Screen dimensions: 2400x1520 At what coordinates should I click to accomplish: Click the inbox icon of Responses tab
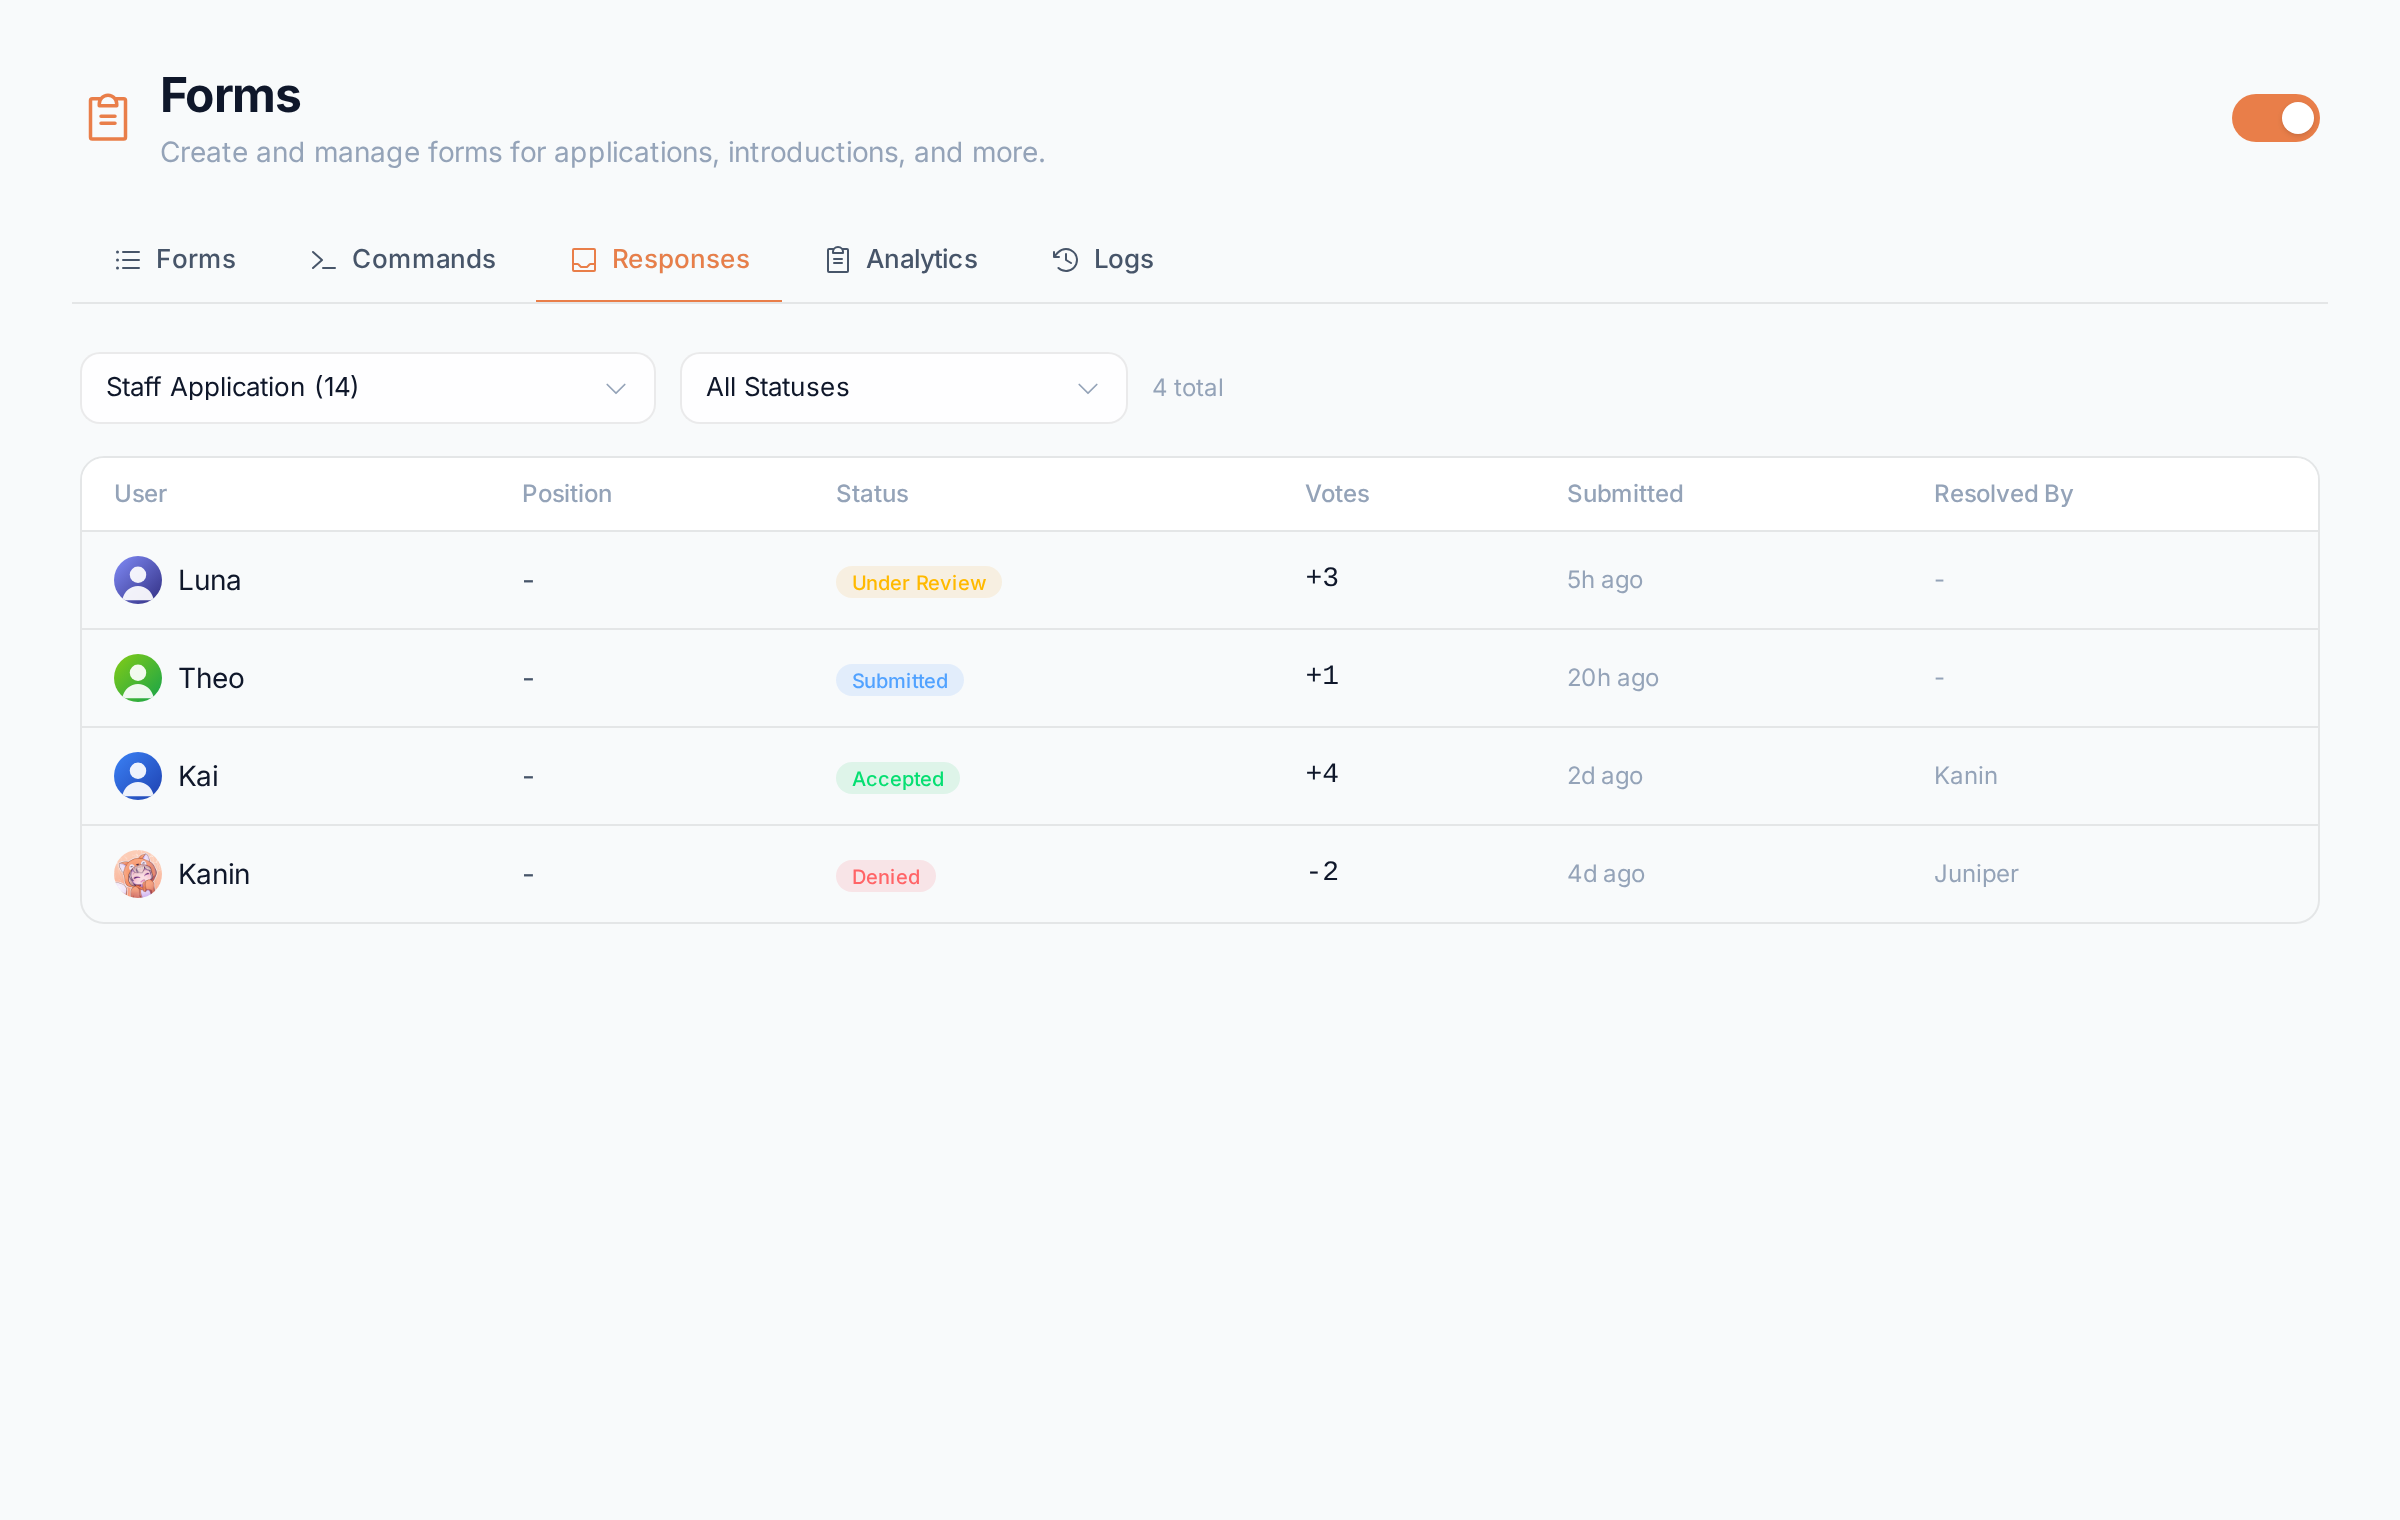click(584, 260)
